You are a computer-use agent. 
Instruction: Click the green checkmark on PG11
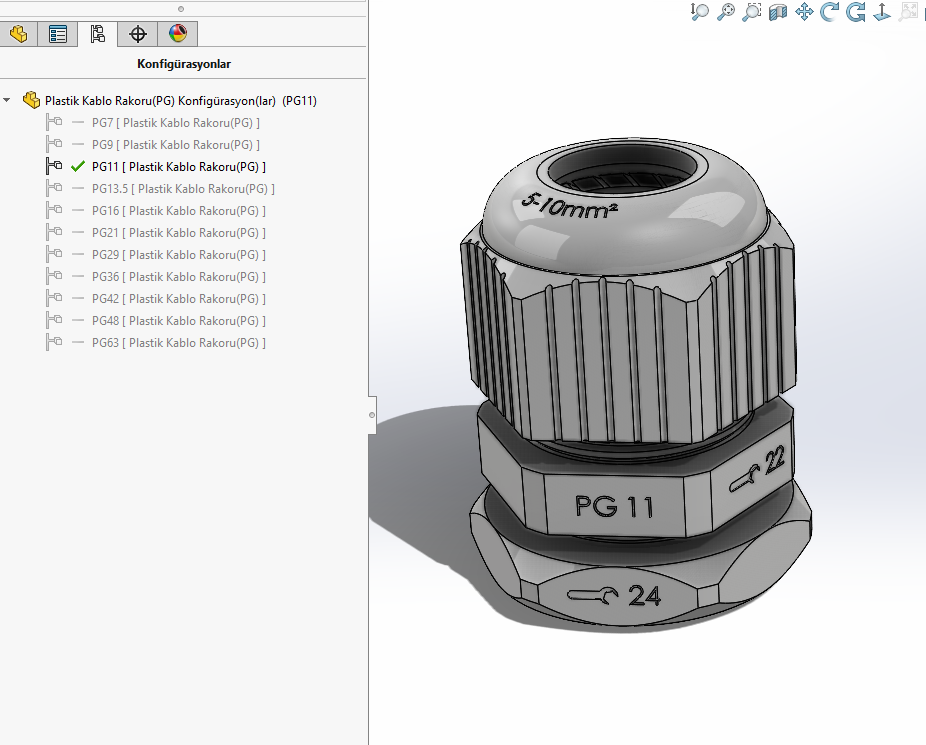click(77, 166)
